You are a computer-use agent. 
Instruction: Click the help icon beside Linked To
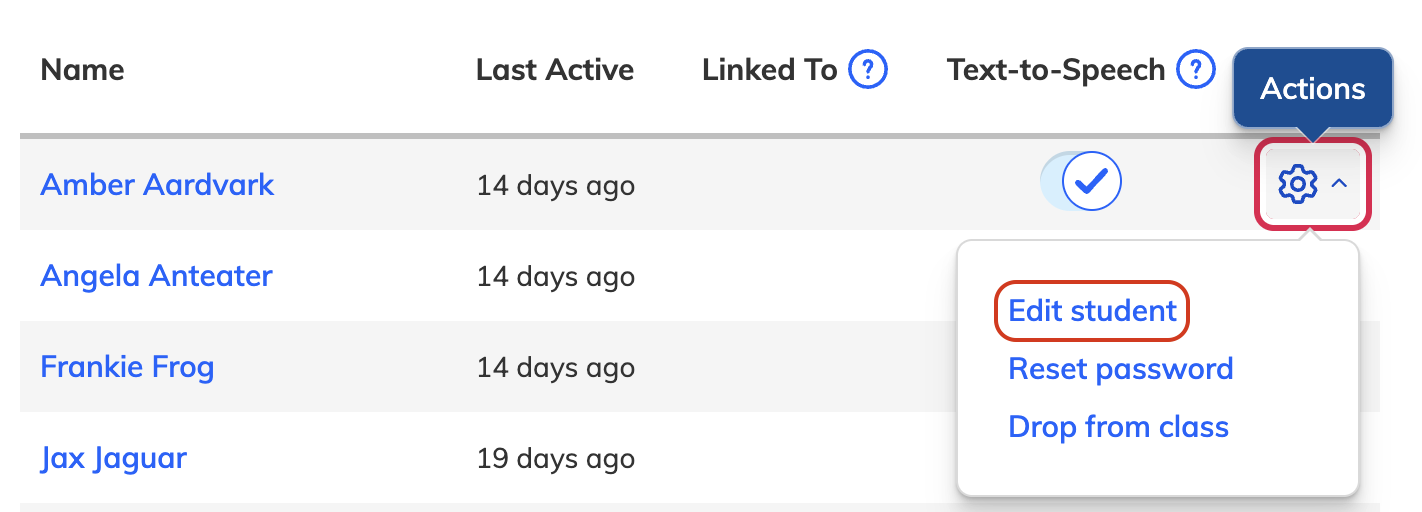[x=868, y=70]
